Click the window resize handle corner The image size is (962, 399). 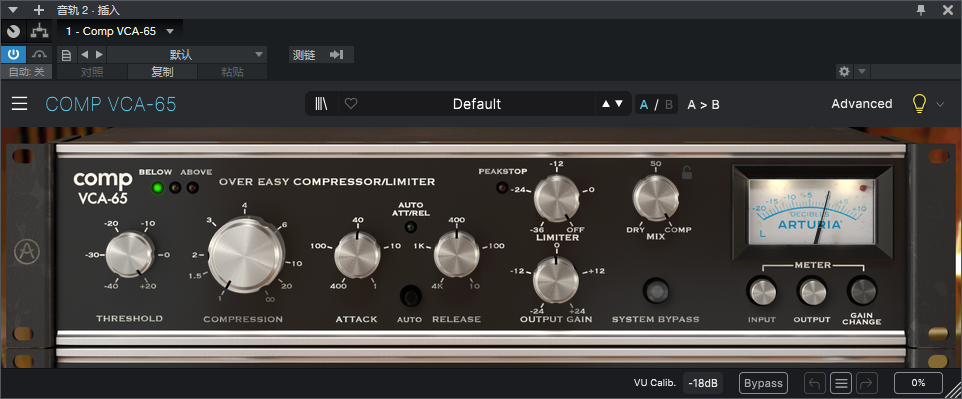point(953,390)
